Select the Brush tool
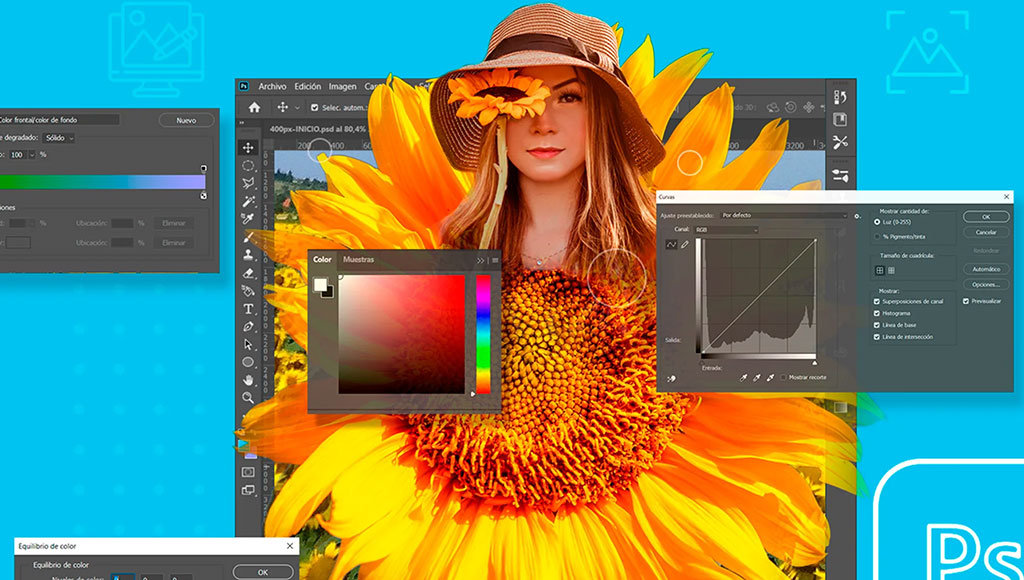Screen dimensions: 1024x580 pos(248,237)
